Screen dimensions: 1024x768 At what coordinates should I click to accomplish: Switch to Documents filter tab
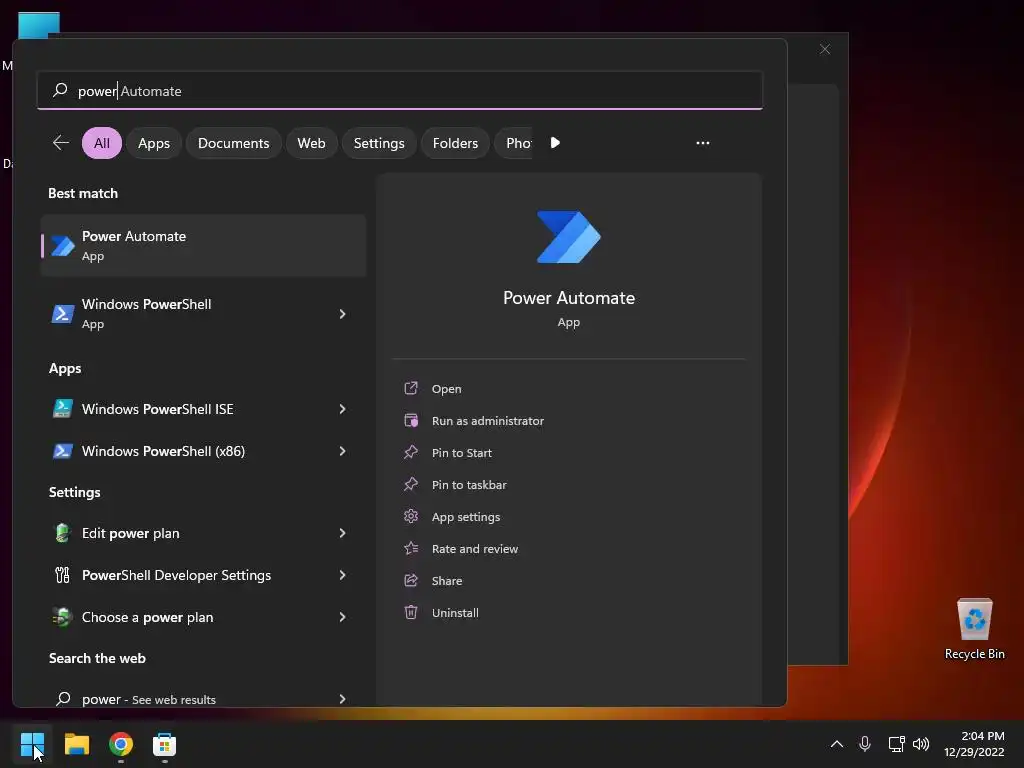coord(233,143)
